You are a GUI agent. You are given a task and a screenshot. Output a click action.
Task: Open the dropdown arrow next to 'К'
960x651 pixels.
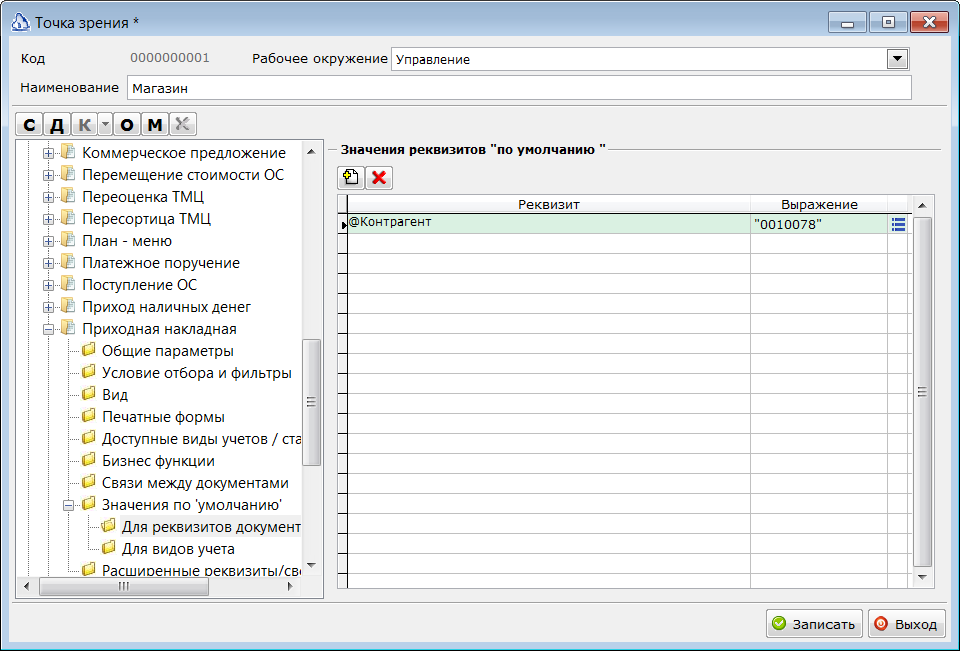[x=105, y=124]
